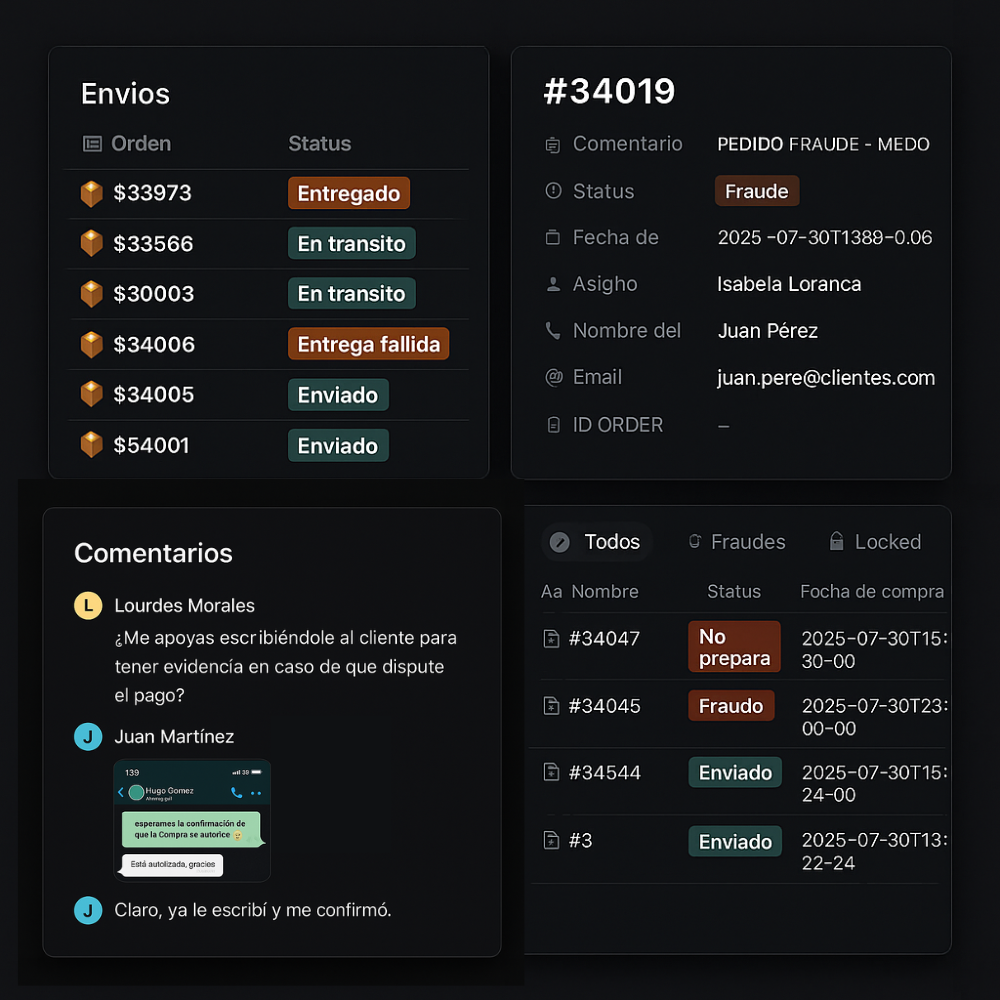Select the Locked tab
This screenshot has width=1000, height=1000.
tap(875, 542)
